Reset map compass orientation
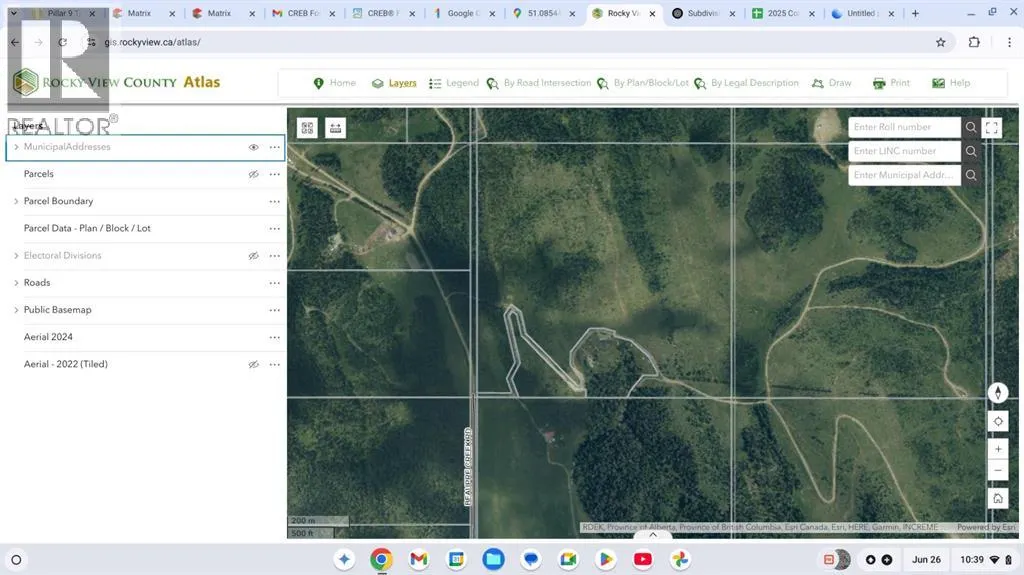The image size is (1024, 575). tap(998, 393)
